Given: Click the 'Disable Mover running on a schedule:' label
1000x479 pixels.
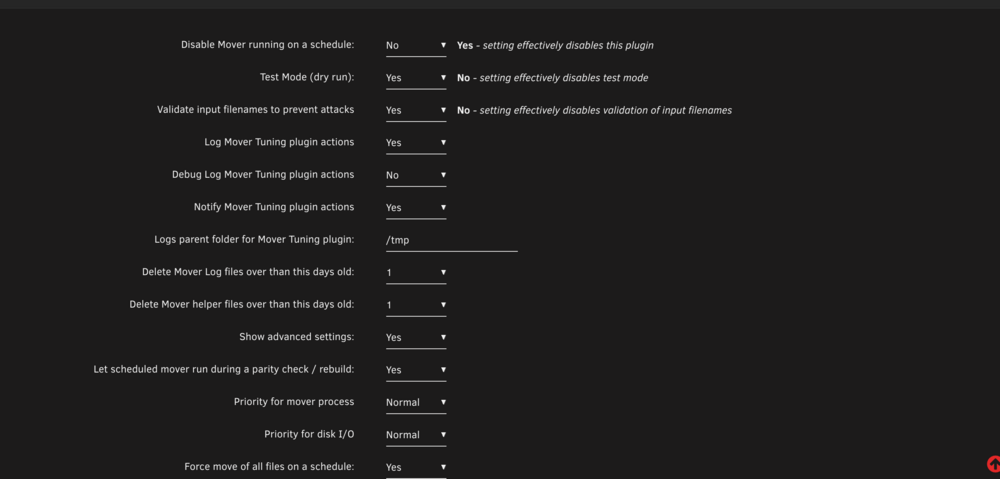Looking at the screenshot, I should pyautogui.click(x=267, y=45).
